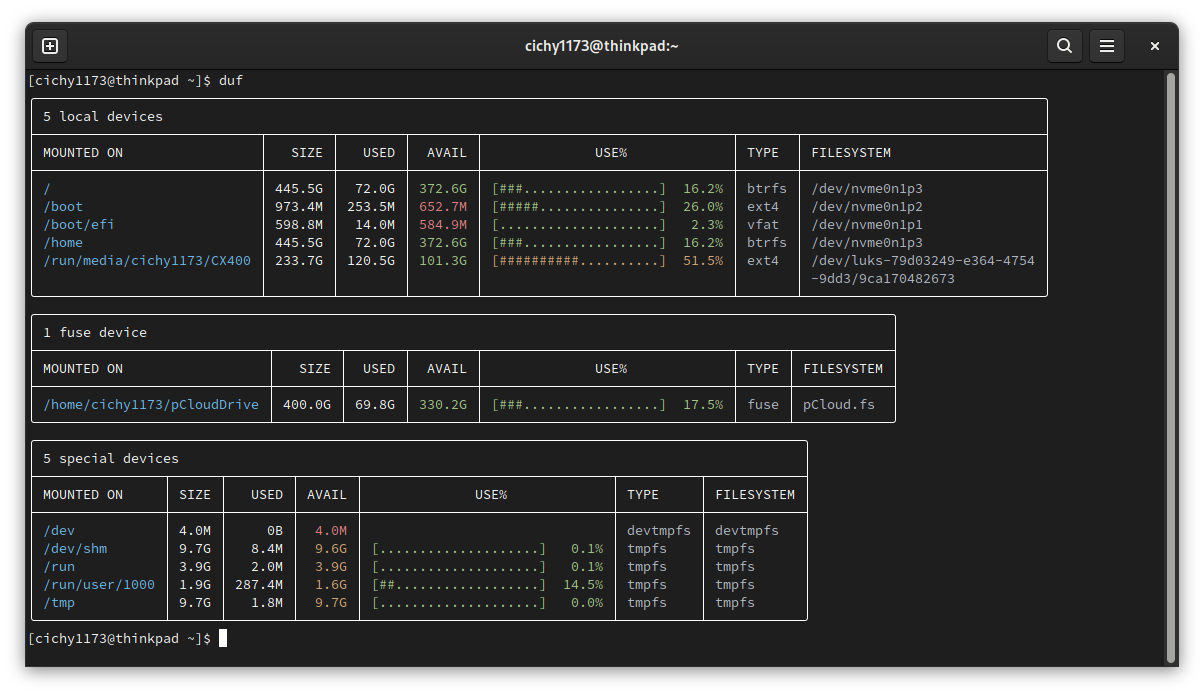
Task: Click the fuse type entry
Action: coord(763,404)
